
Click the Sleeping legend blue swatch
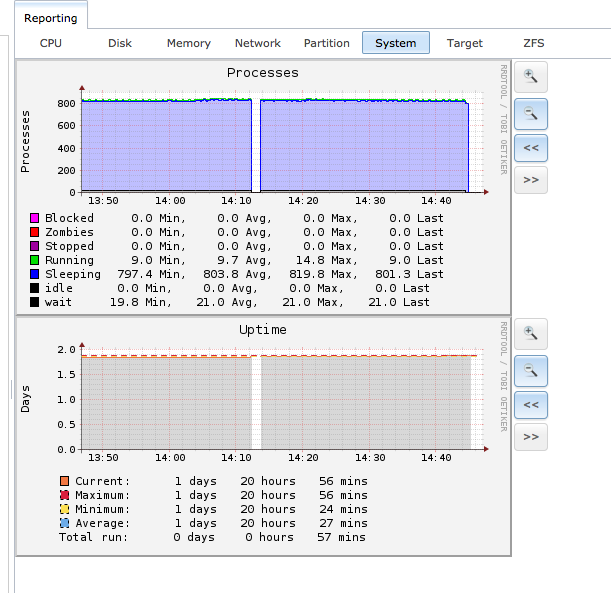click(34, 274)
